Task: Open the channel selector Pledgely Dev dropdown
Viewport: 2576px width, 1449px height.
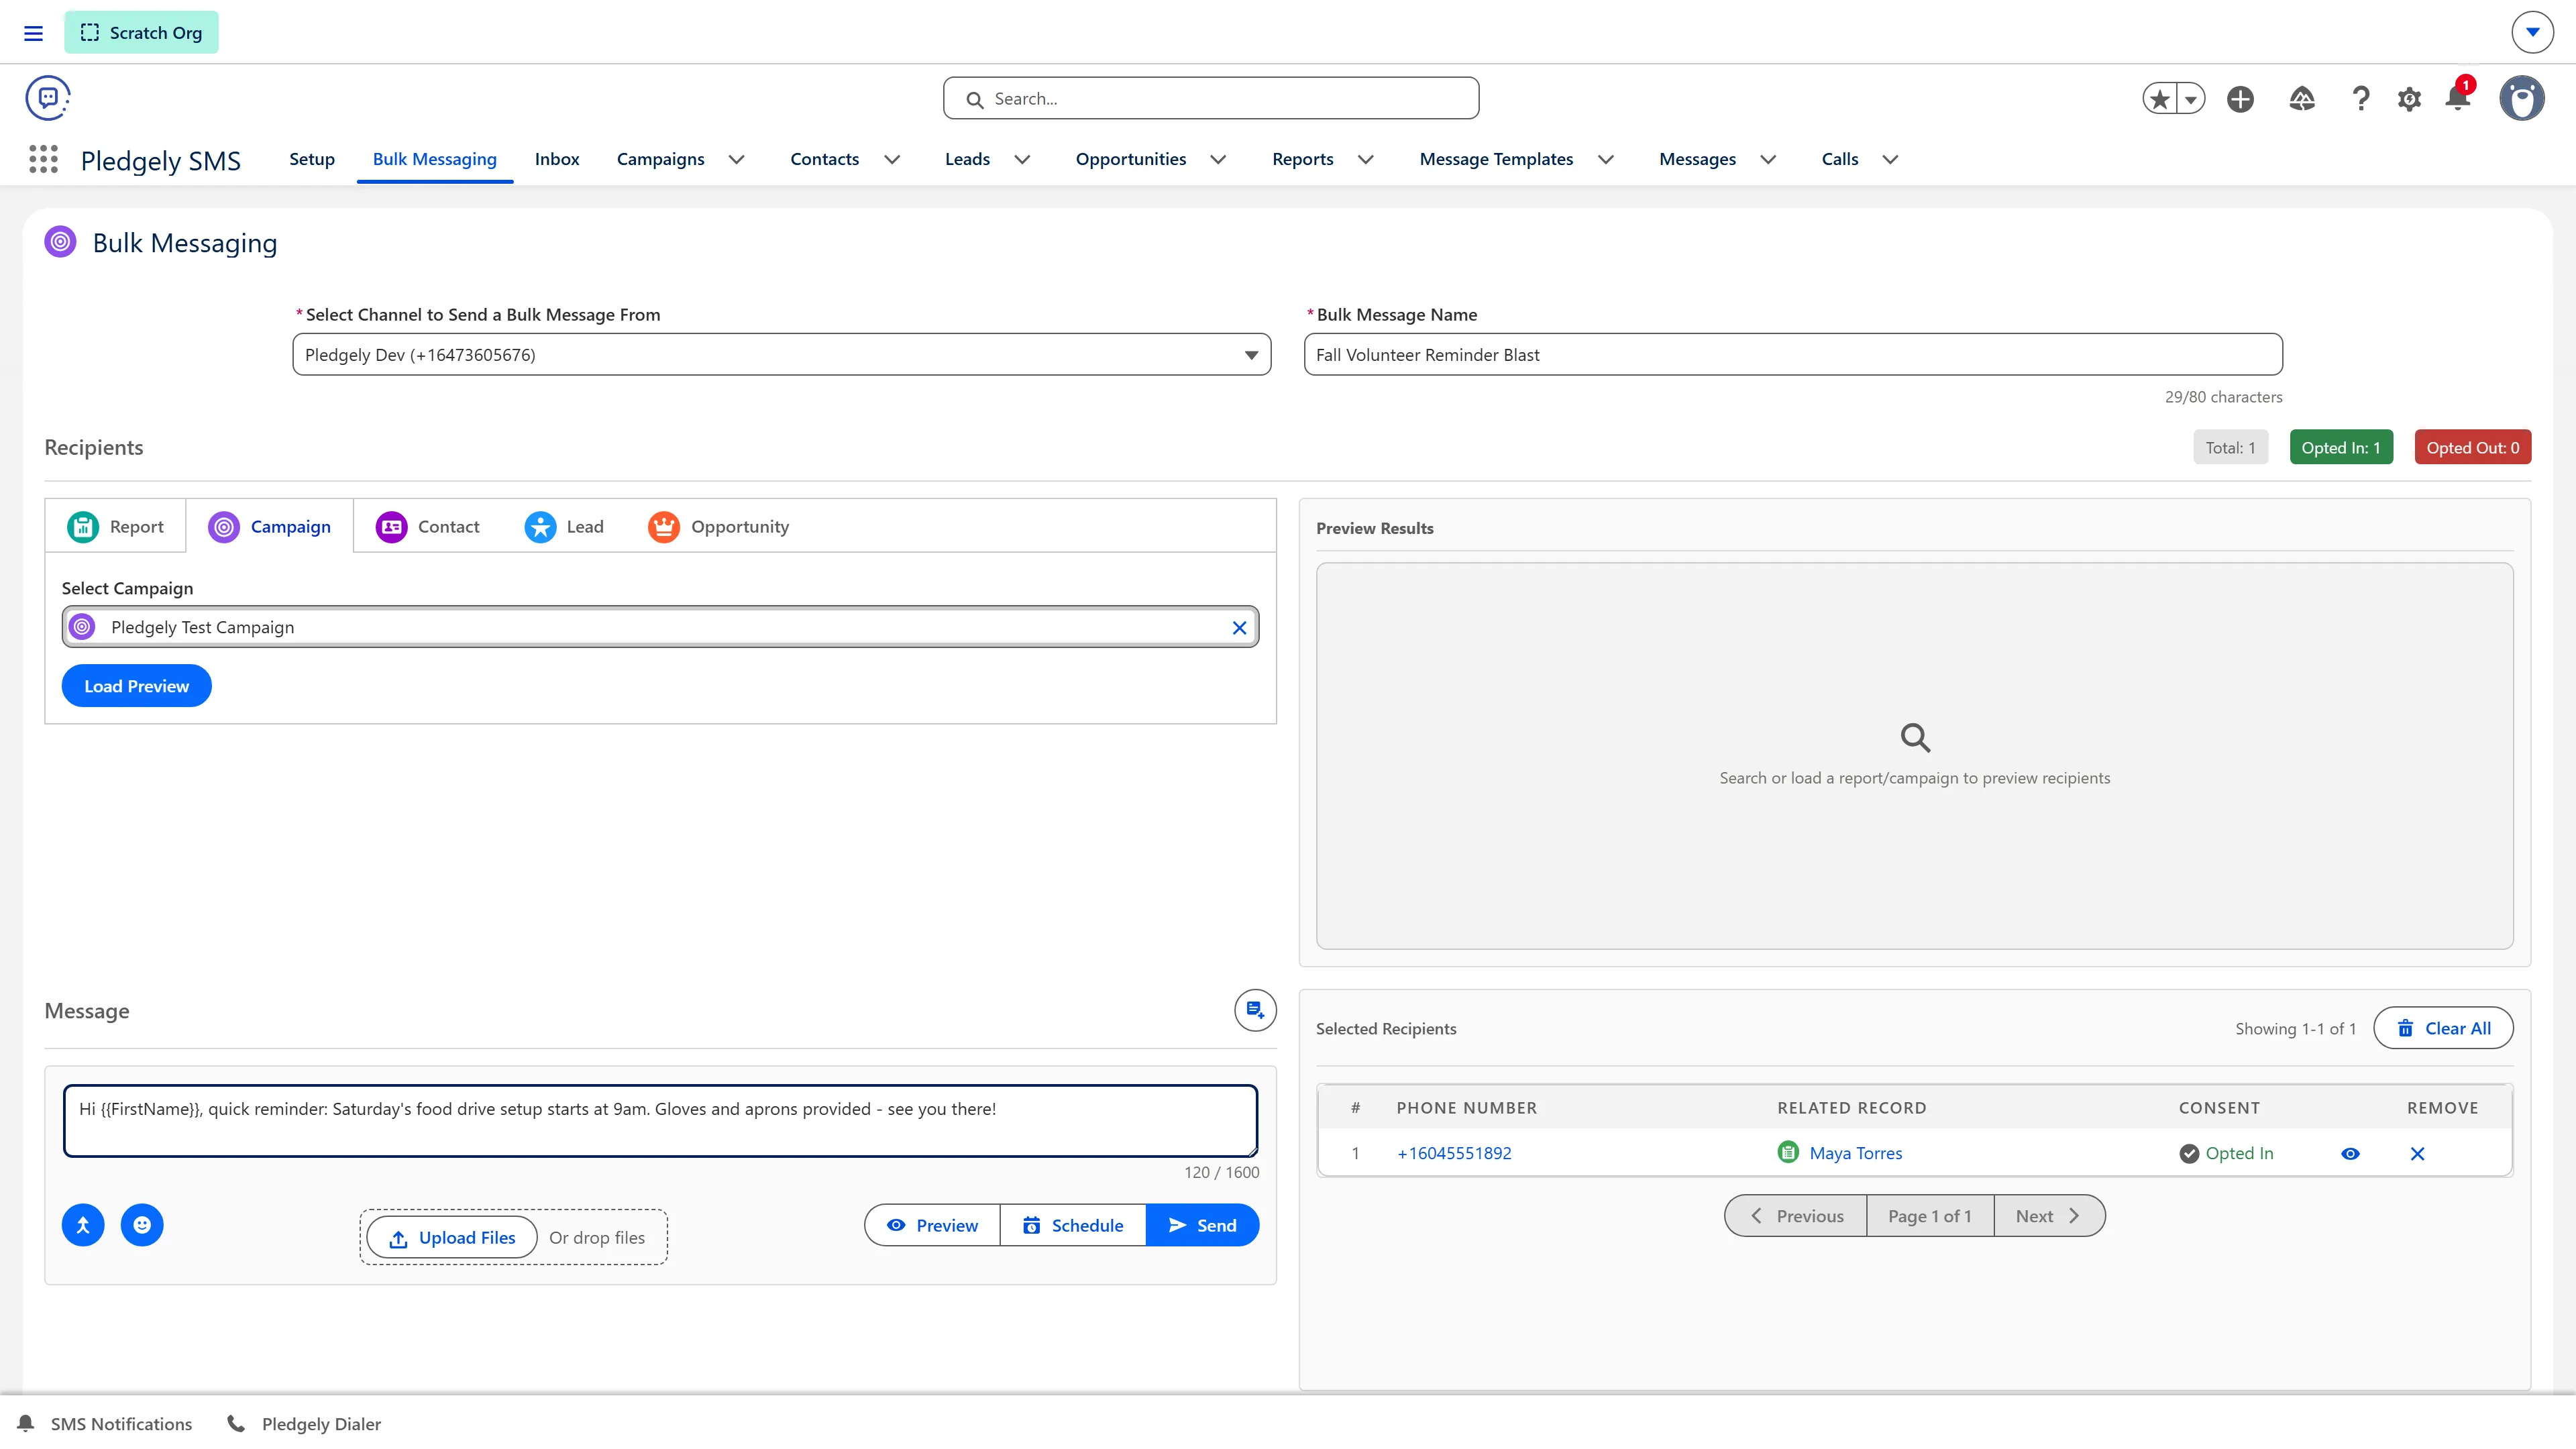Action: tap(782, 355)
